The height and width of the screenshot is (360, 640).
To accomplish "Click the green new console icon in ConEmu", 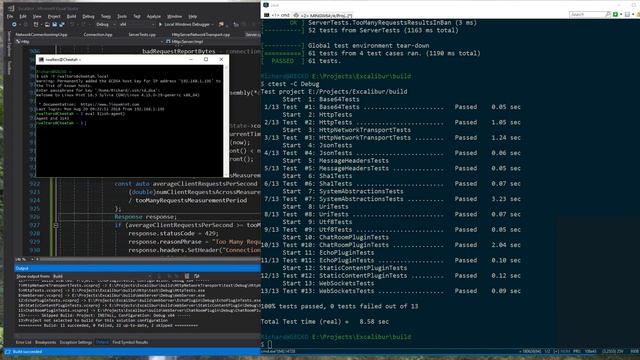I will coord(616,14).
